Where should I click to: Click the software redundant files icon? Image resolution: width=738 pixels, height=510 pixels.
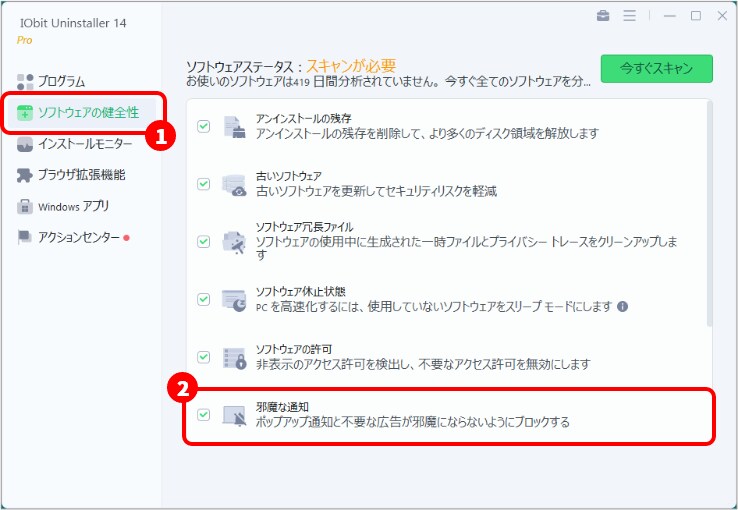coord(234,242)
